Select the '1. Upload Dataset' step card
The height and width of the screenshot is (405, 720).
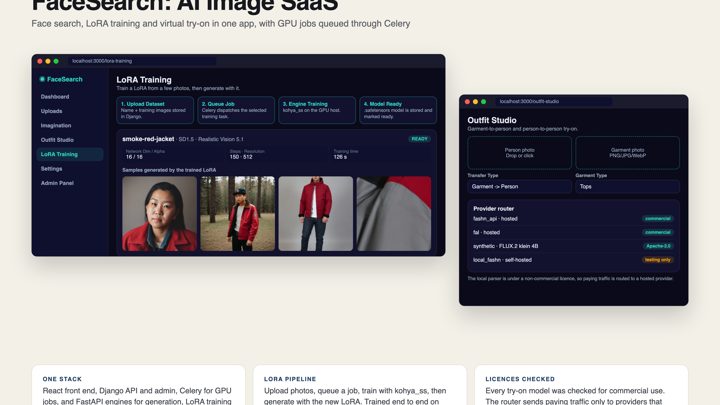(x=155, y=110)
